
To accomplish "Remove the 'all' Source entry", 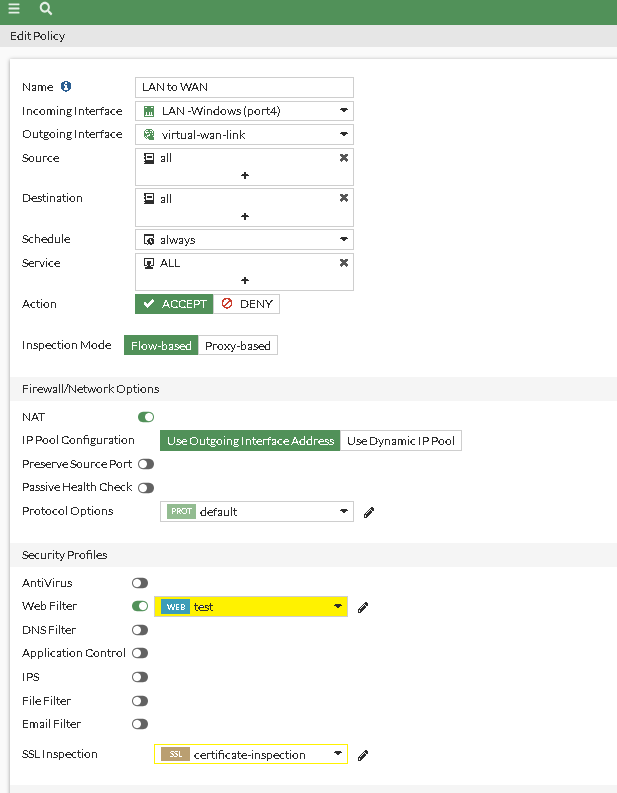I will coord(344,158).
